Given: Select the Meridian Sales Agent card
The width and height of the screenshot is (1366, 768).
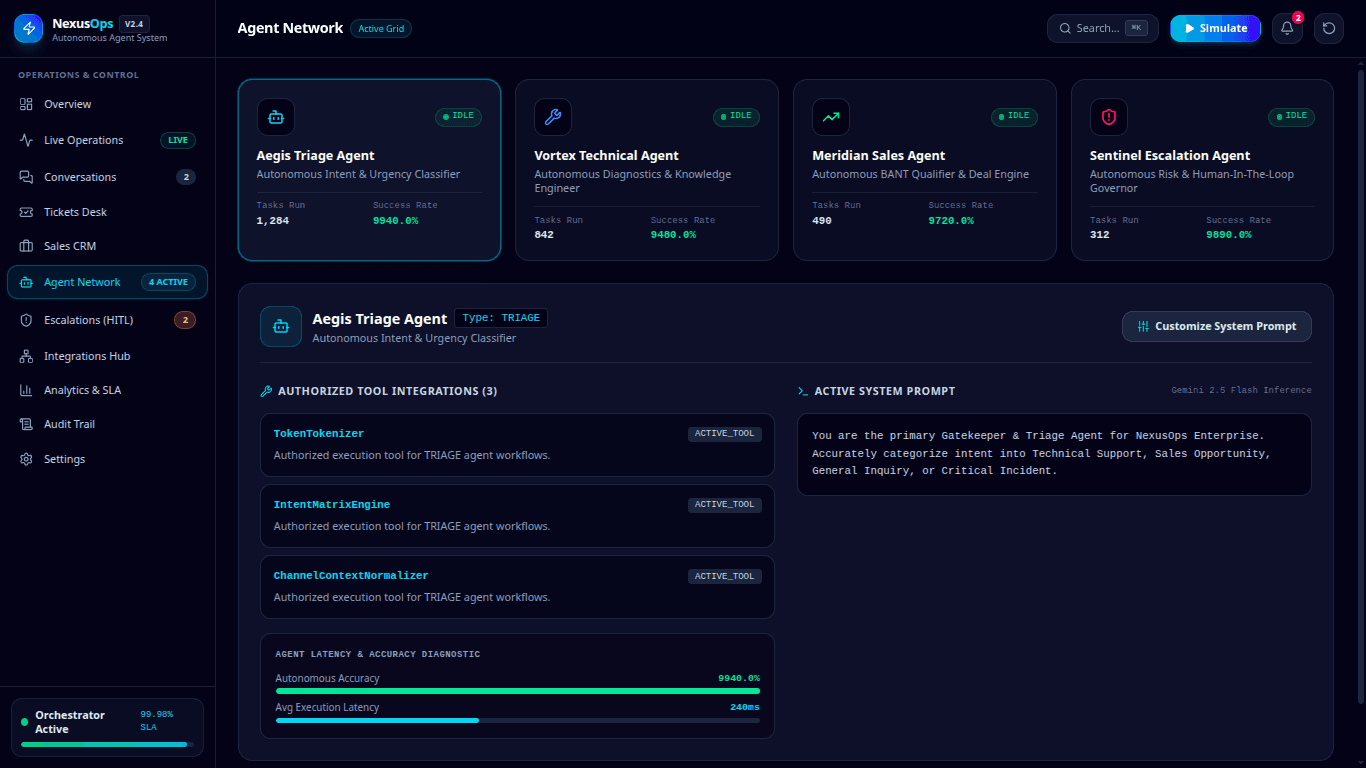Looking at the screenshot, I should (925, 170).
